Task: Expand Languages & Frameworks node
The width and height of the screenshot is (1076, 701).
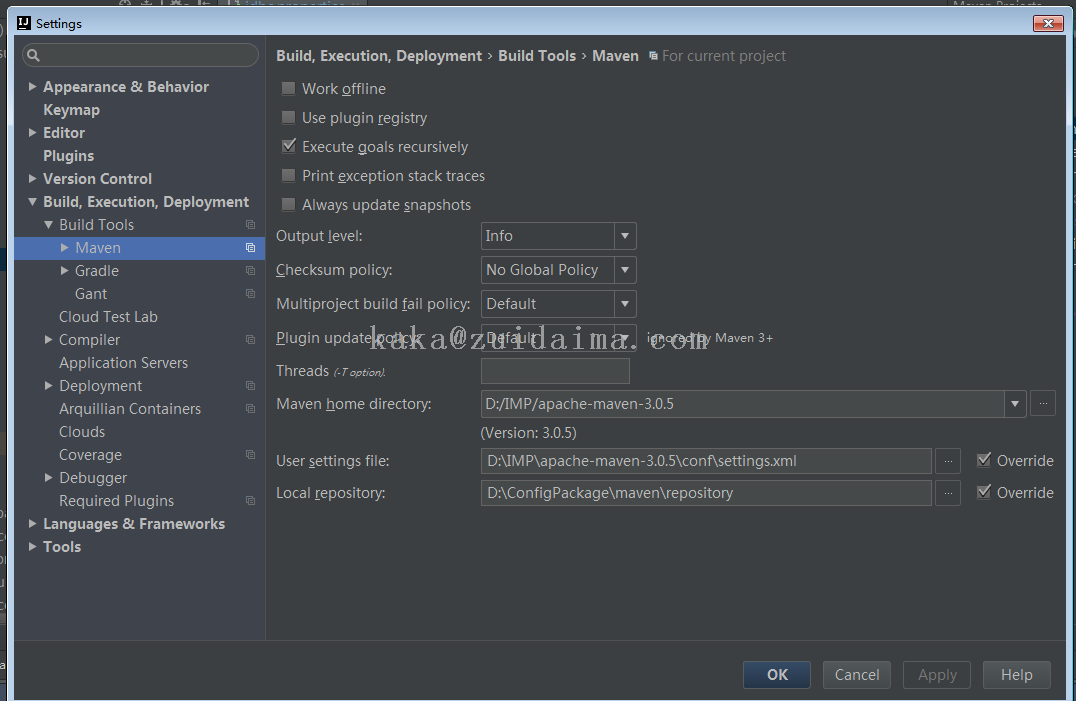Action: pyautogui.click(x=32, y=523)
